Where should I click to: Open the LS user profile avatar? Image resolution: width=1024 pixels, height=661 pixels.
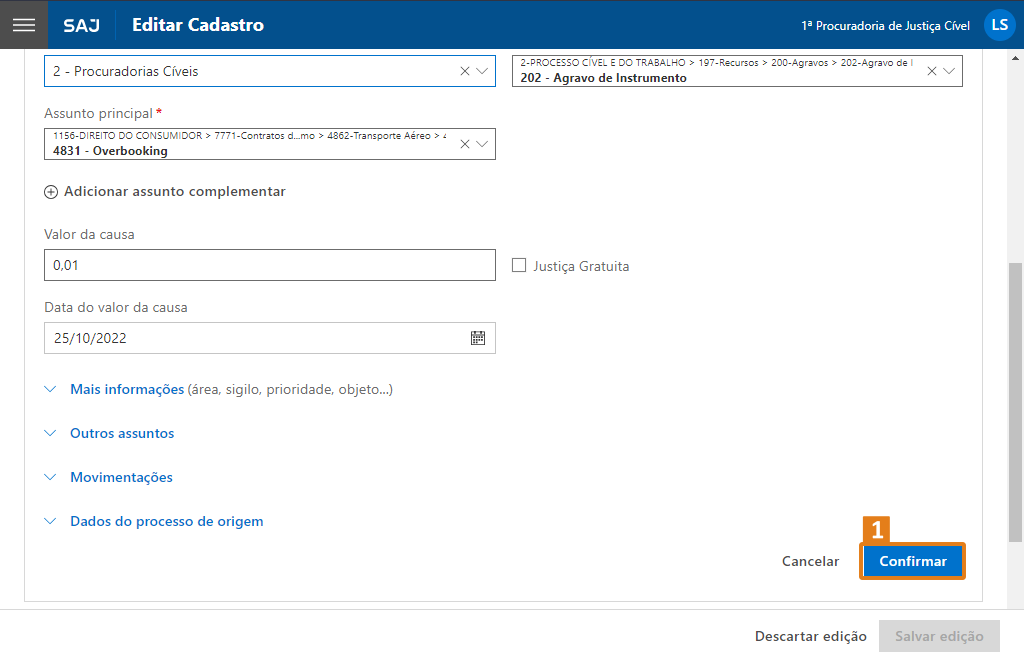999,25
